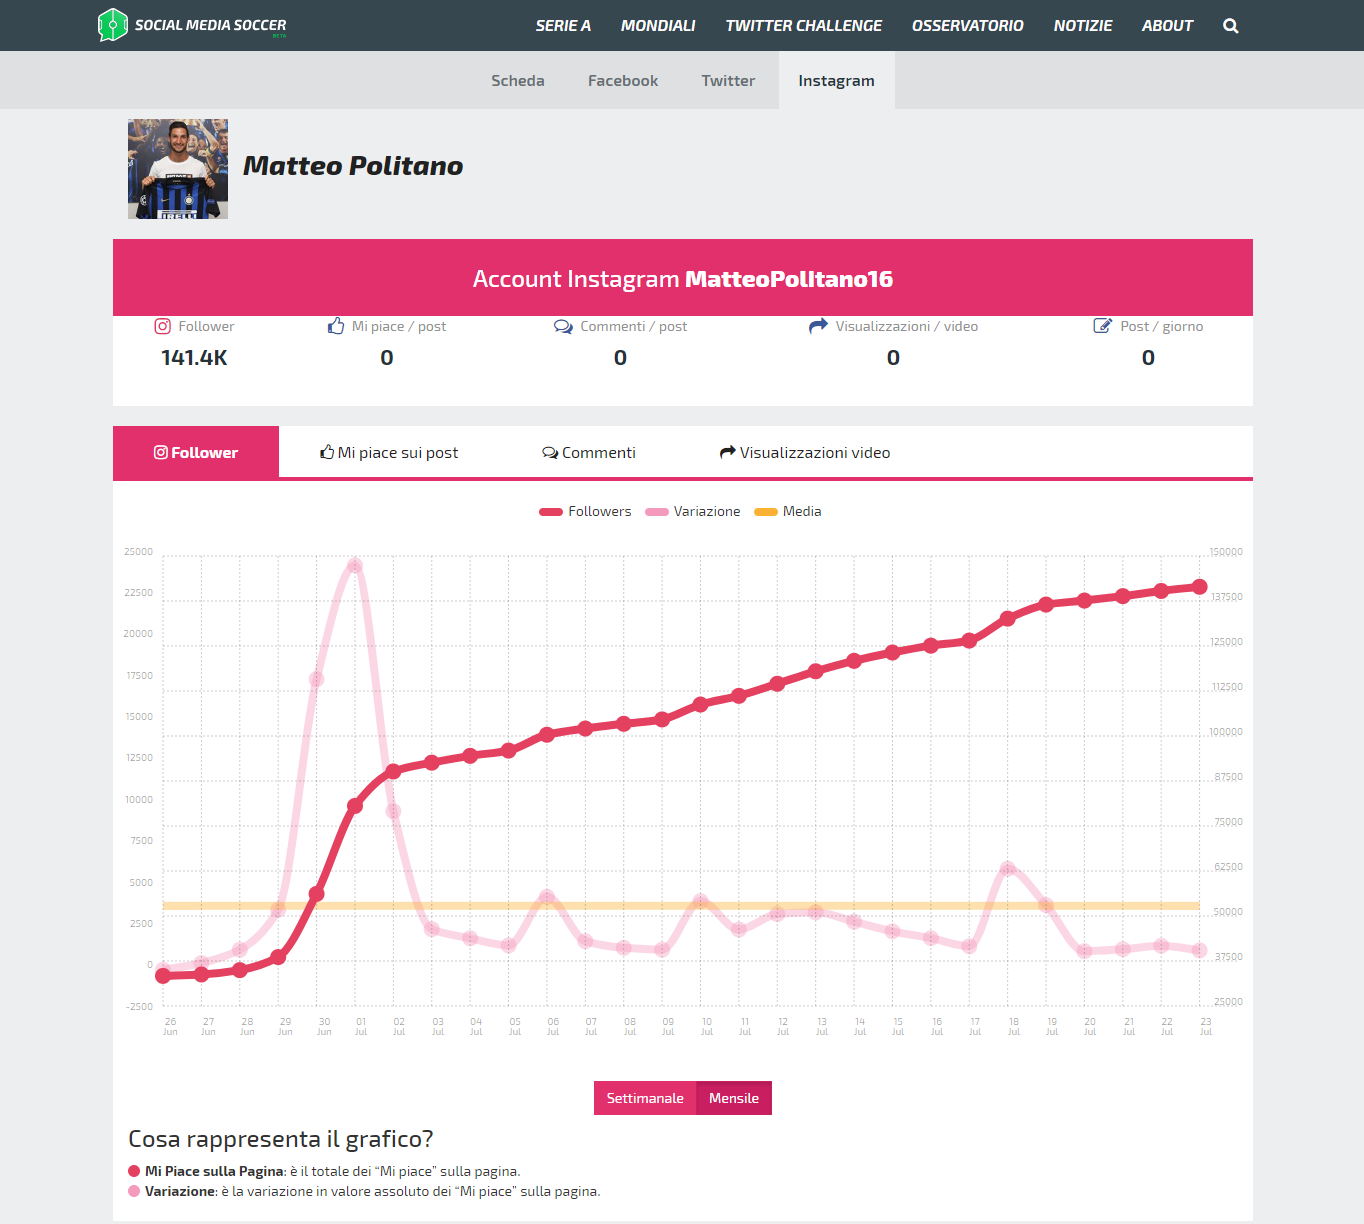Switch to the Twitter tab
The height and width of the screenshot is (1224, 1364).
[x=728, y=80]
